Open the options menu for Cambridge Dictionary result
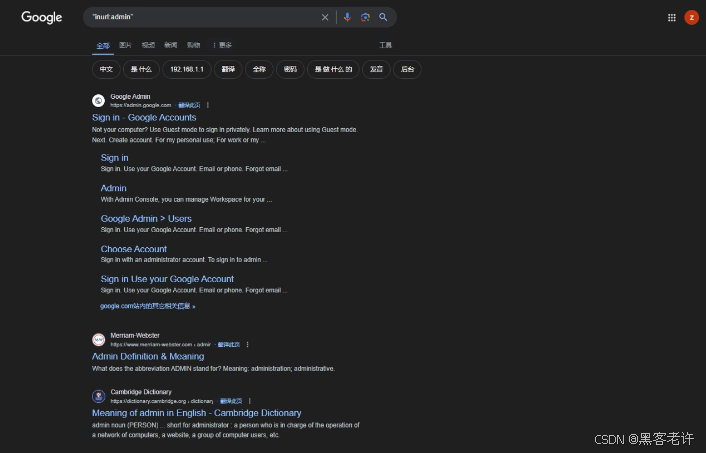Viewport: 706px width, 453px height. click(249, 401)
